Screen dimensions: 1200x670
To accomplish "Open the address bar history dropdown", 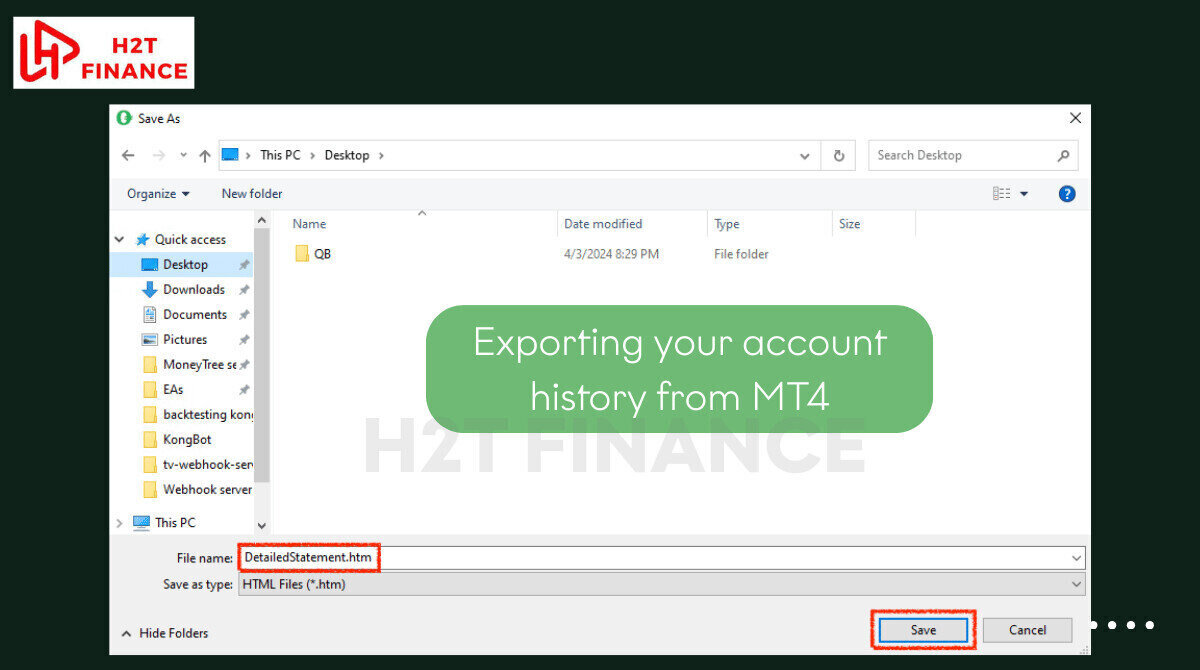I will tap(805, 156).
